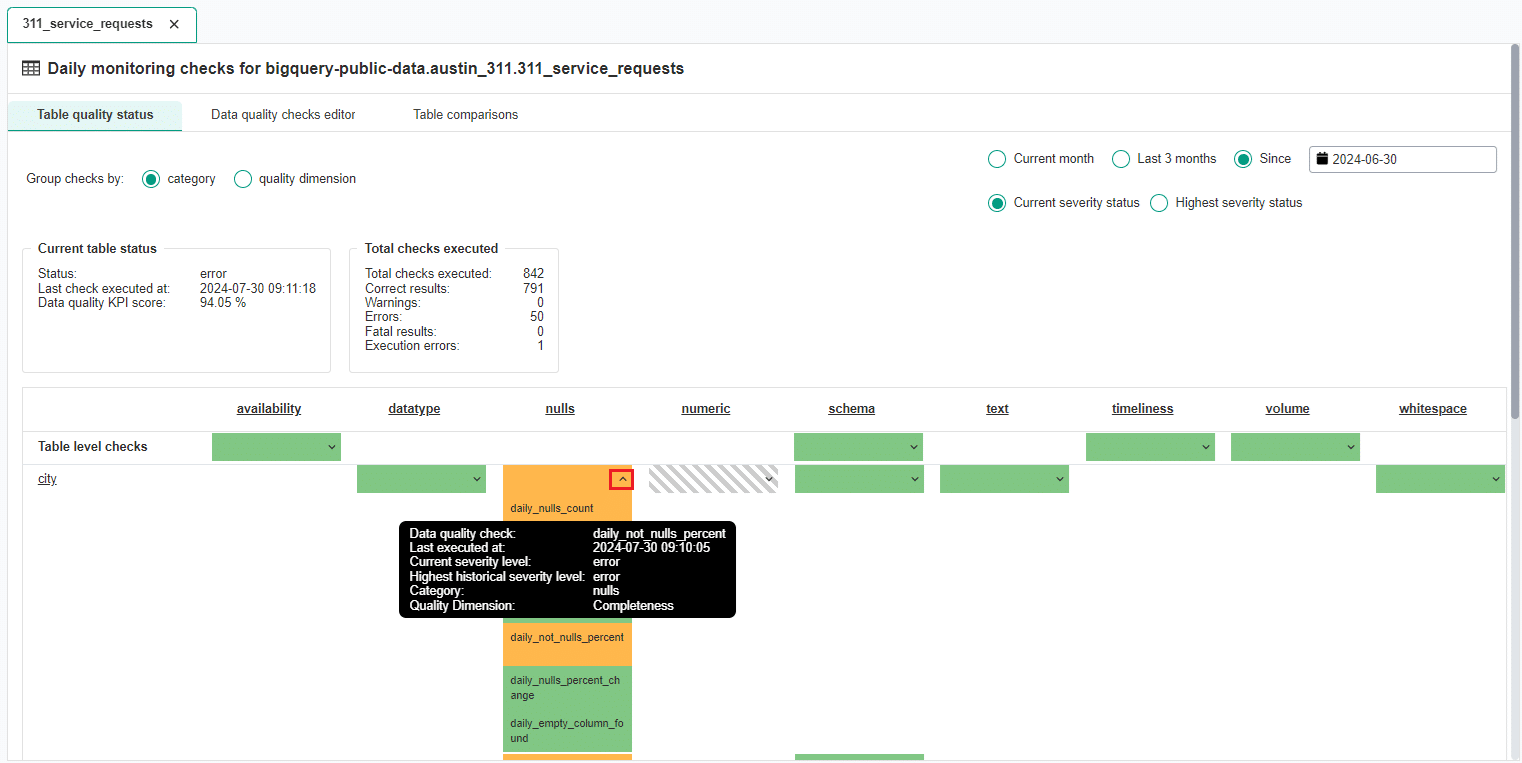Expand the datatype severity dropdown in city row
1522x763 pixels.
(x=478, y=479)
